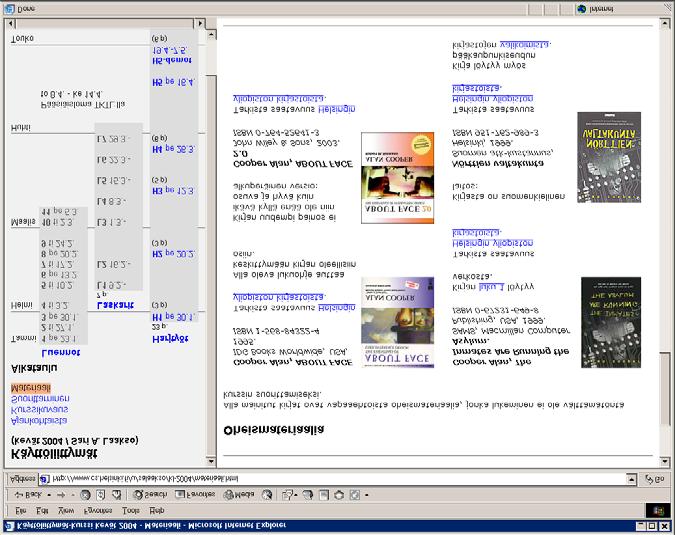
Task: Click the Oheismateriaalia page heading
Action: coord(274,430)
